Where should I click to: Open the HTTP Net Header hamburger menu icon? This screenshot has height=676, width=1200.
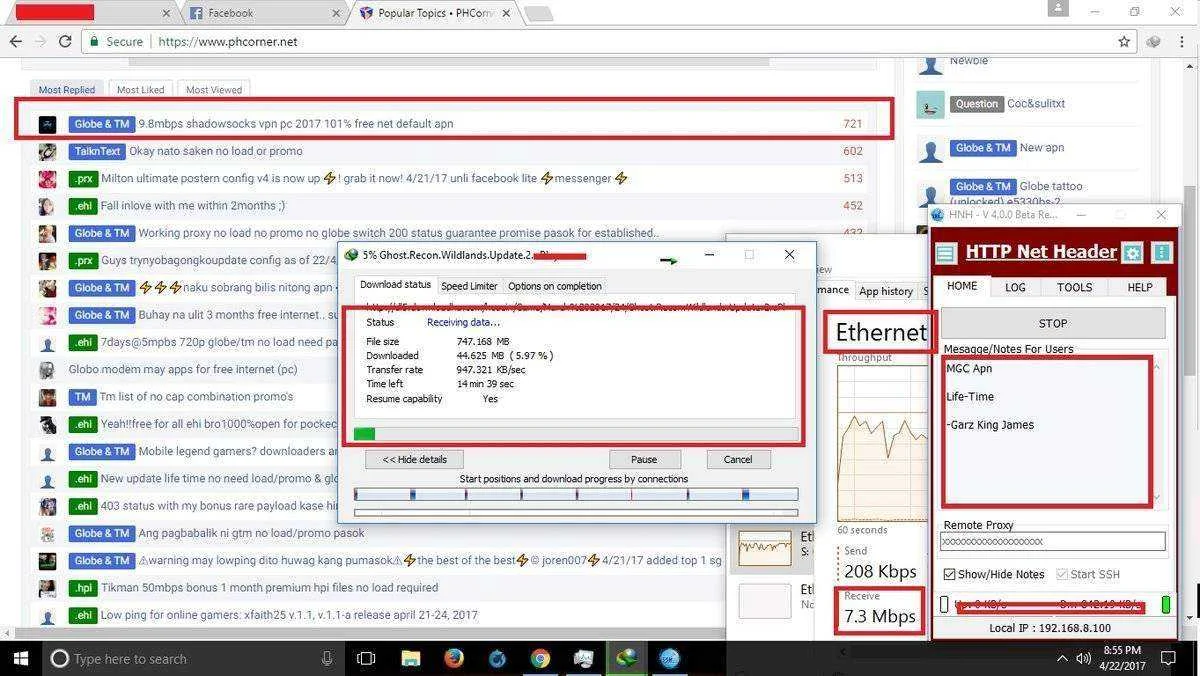pos(945,253)
